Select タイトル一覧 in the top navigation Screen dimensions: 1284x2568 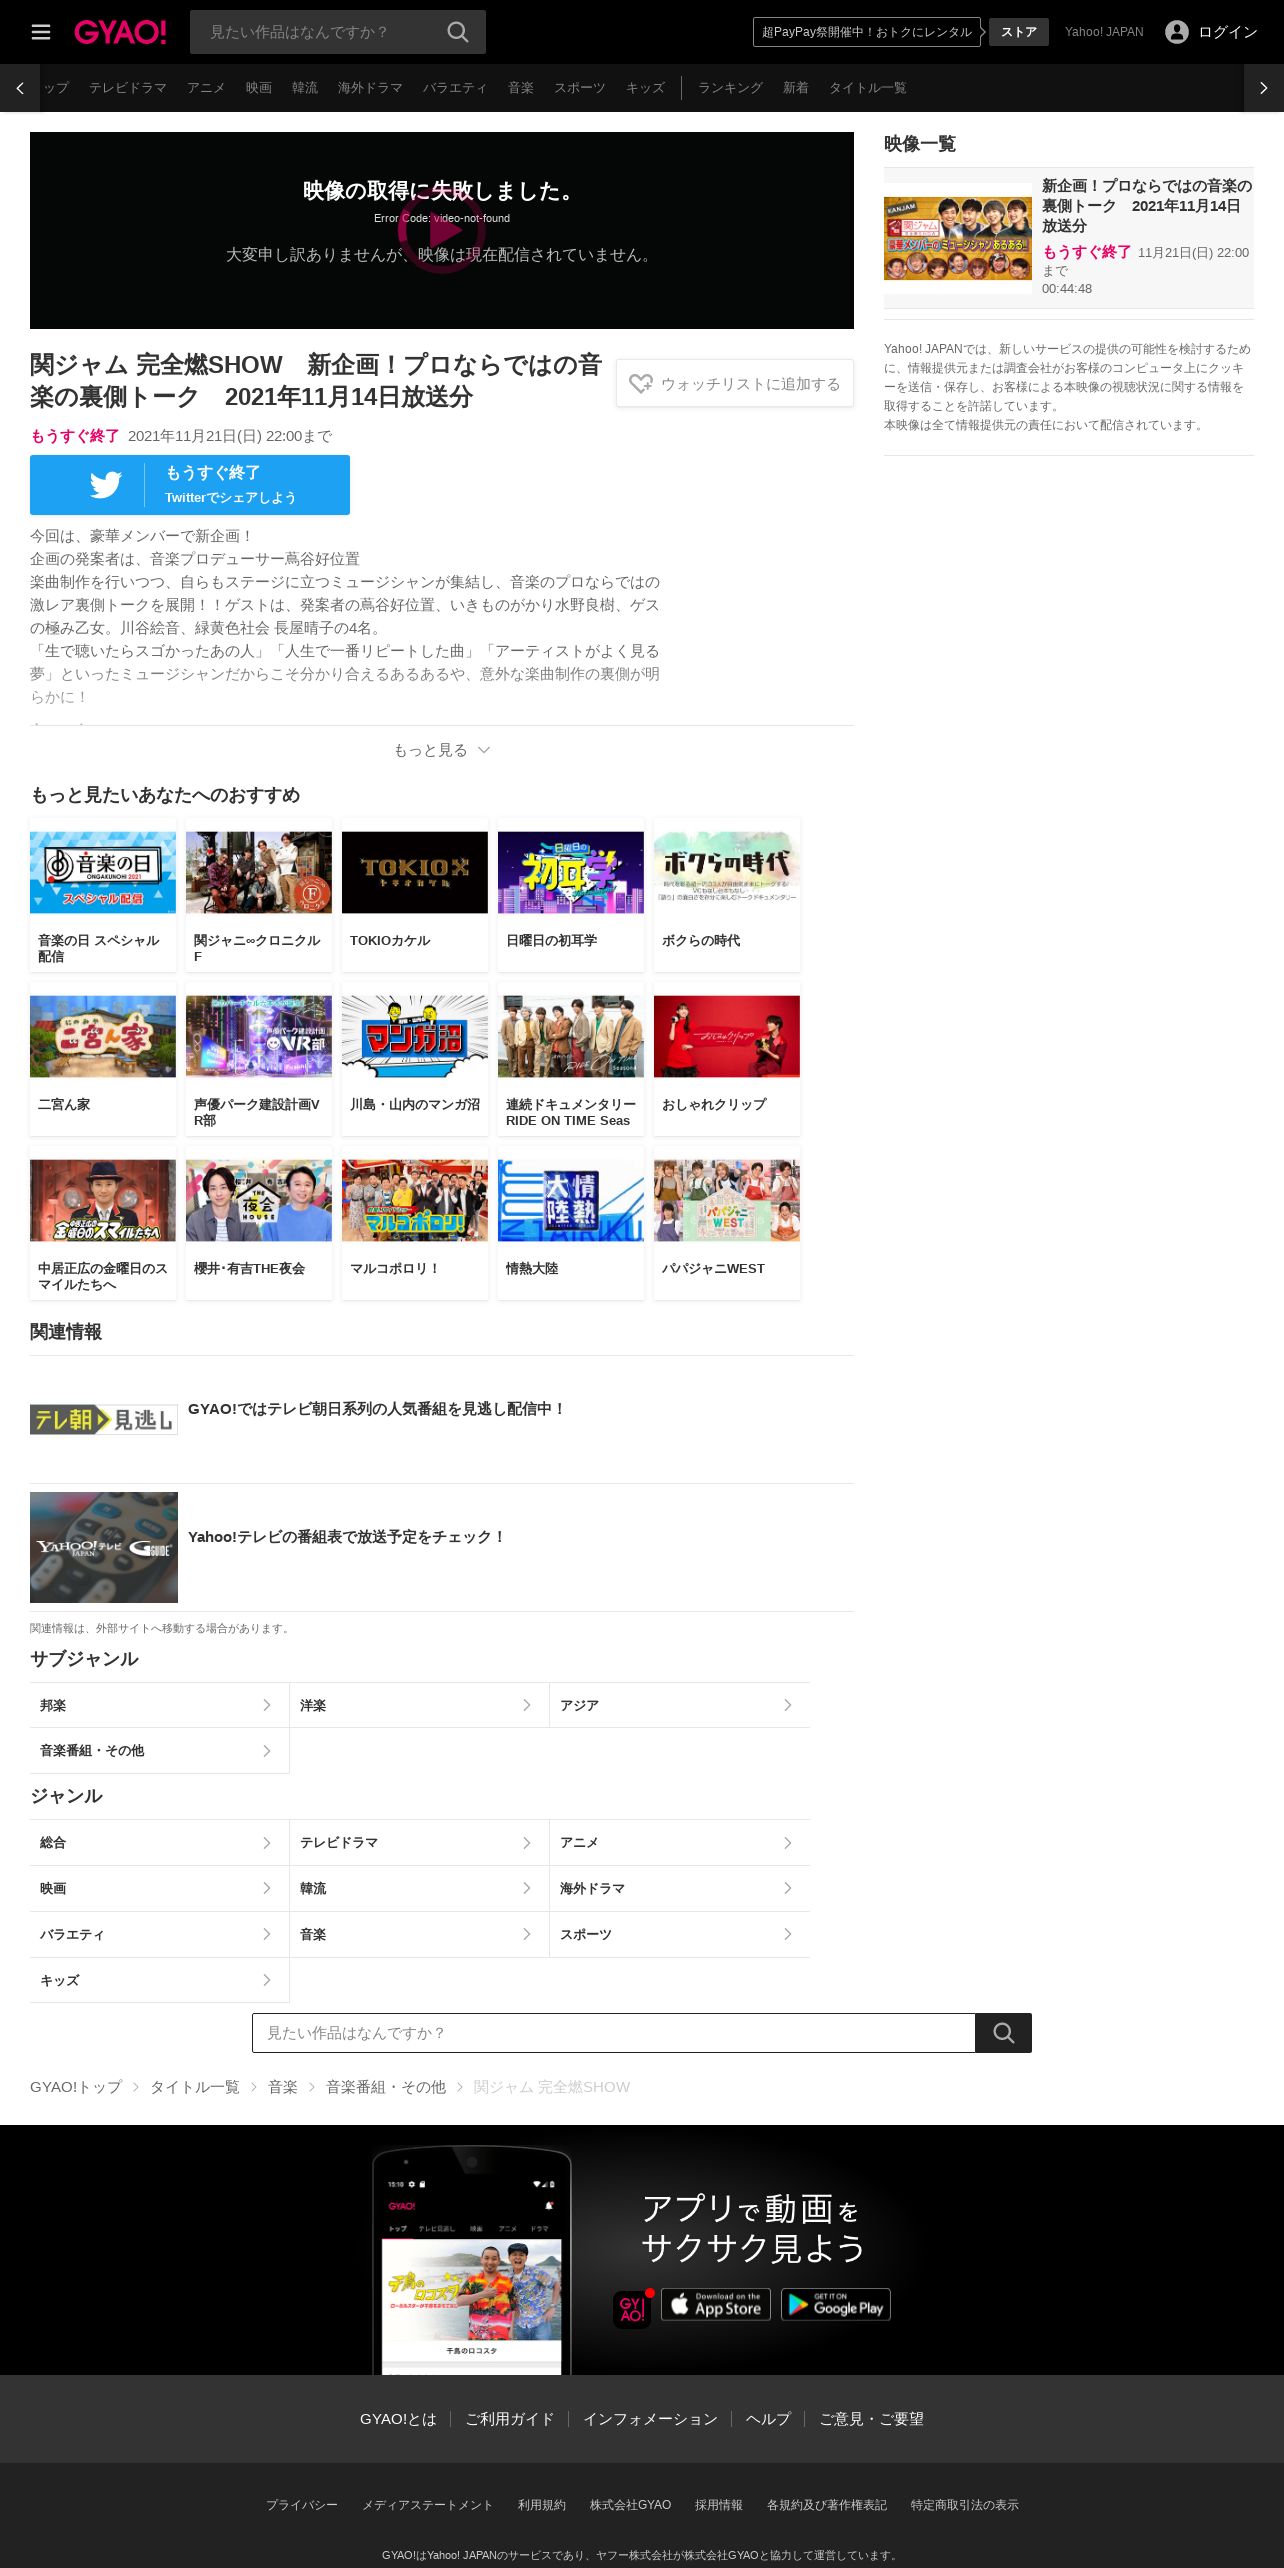pyautogui.click(x=868, y=88)
